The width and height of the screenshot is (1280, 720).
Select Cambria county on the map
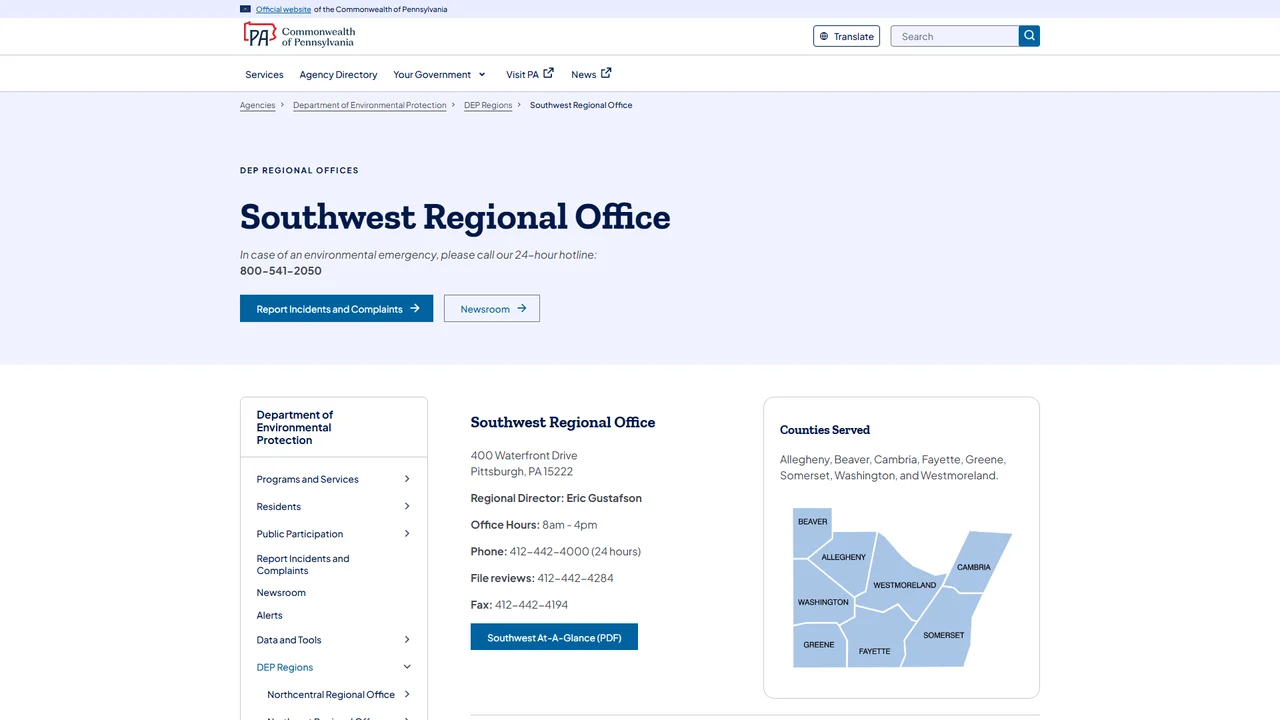click(974, 566)
